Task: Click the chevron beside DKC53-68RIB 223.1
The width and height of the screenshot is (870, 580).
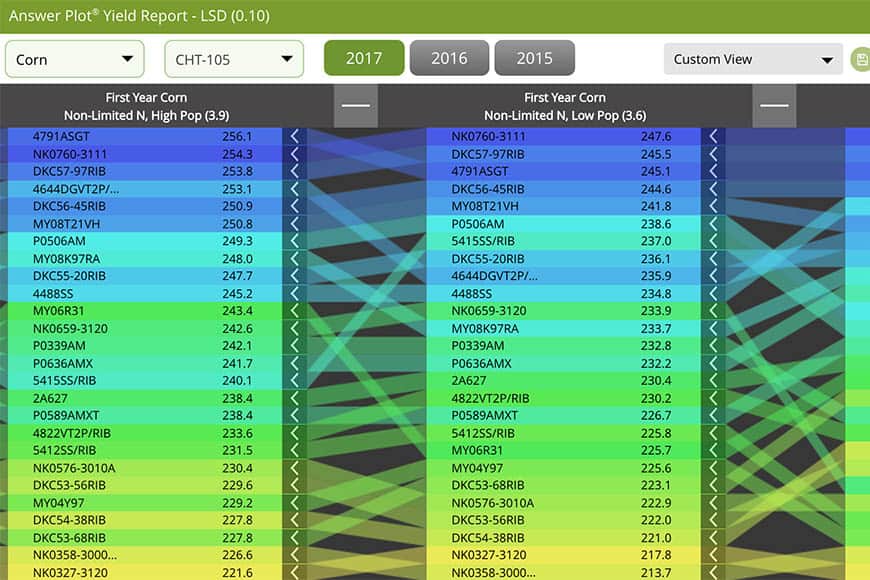Action: pyautogui.click(x=713, y=485)
